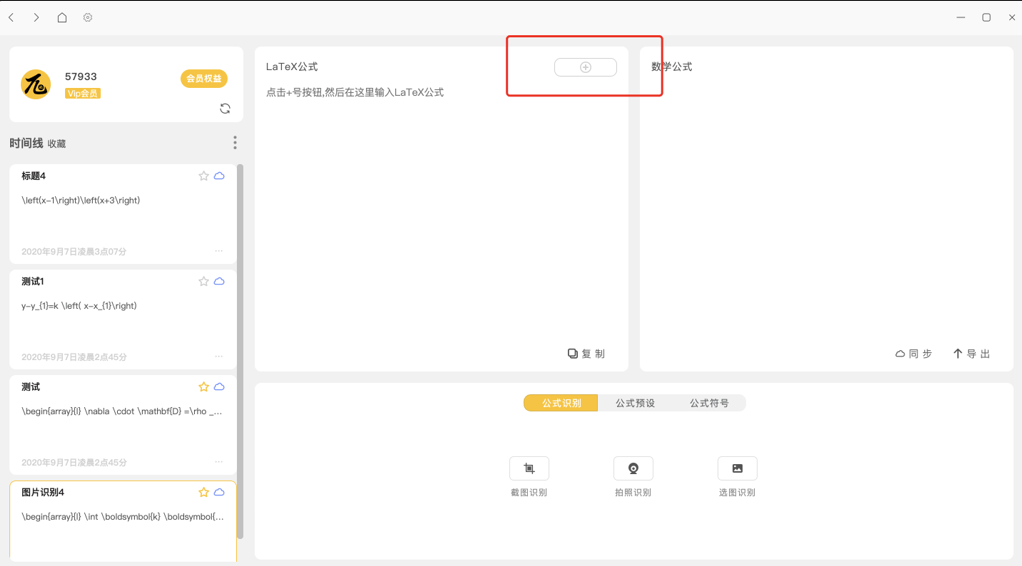The height and width of the screenshot is (566, 1022).
Task: Click the plus button to add LaTeX formula
Action: (x=585, y=67)
